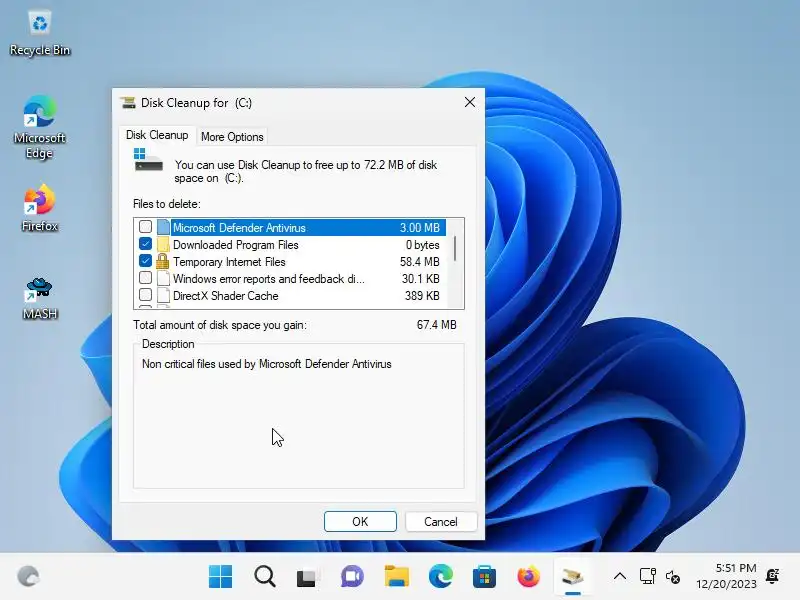
Task: Click the muted volume tray icon
Action: tap(672, 577)
